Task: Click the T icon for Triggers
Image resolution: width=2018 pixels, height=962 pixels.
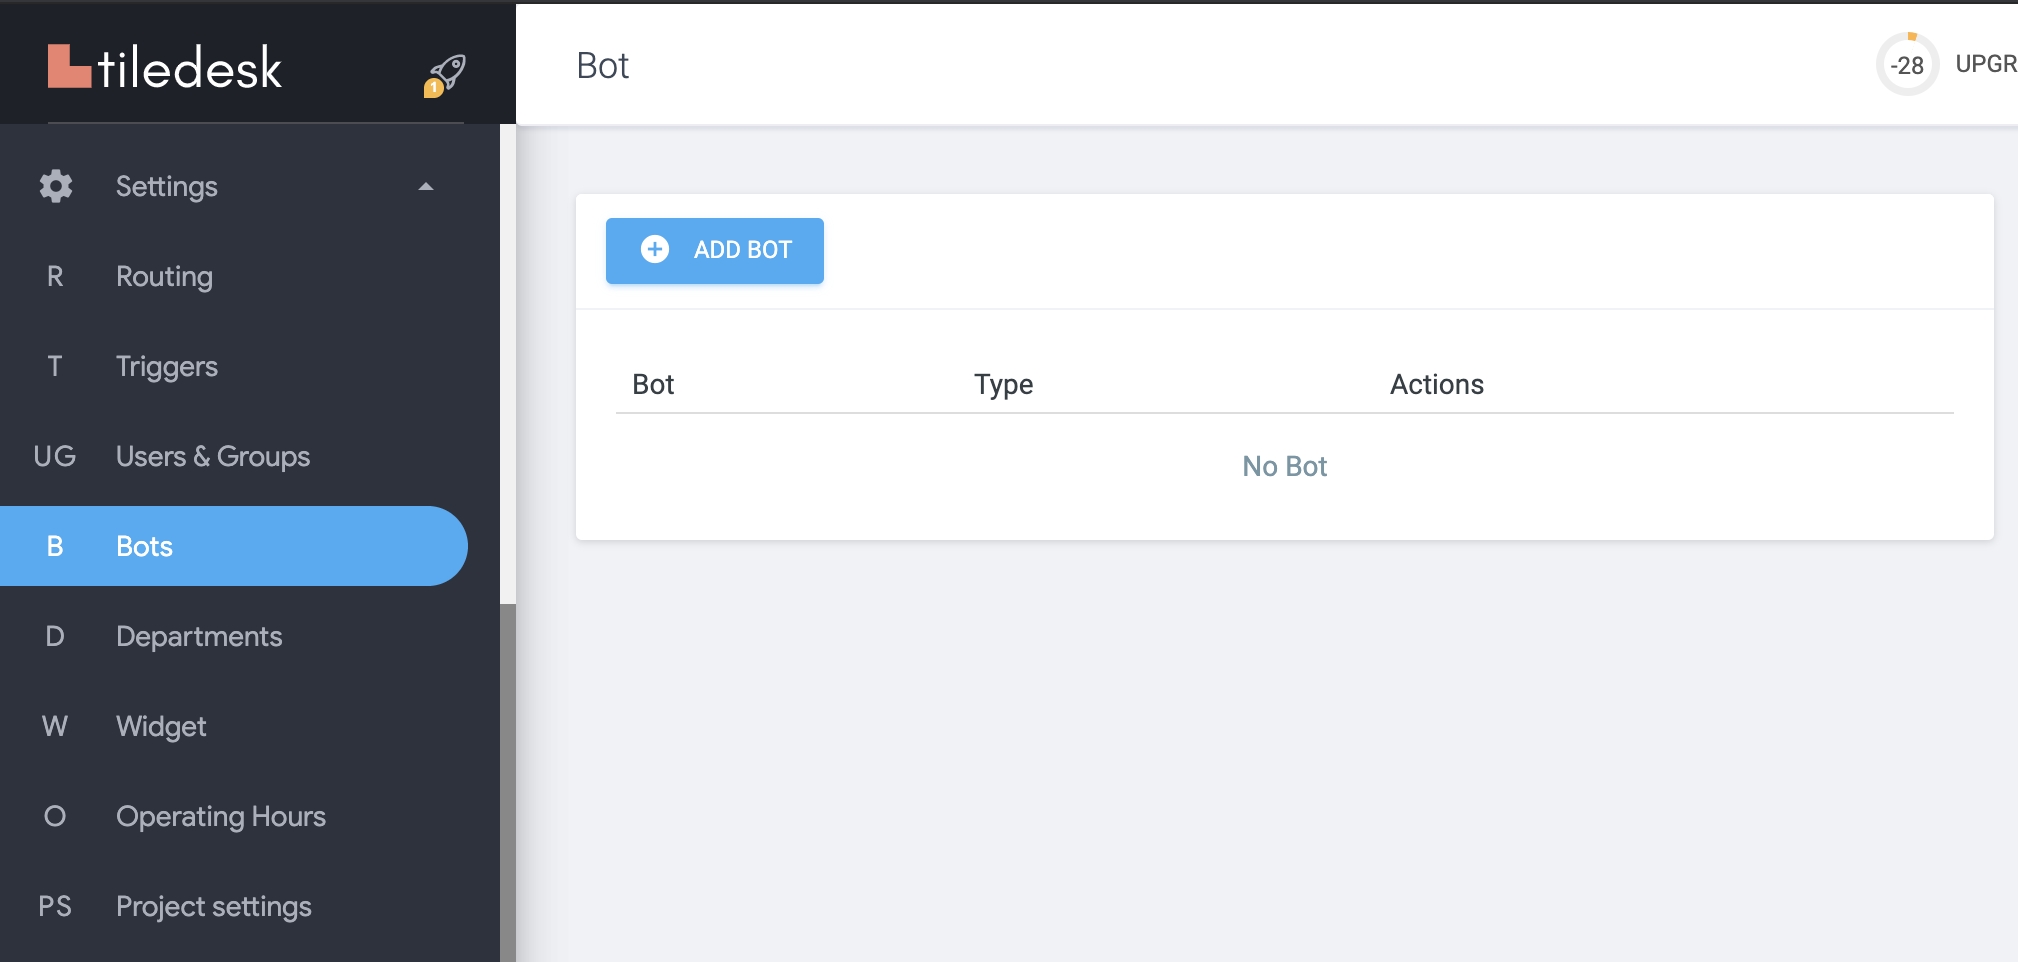Action: click(x=55, y=367)
